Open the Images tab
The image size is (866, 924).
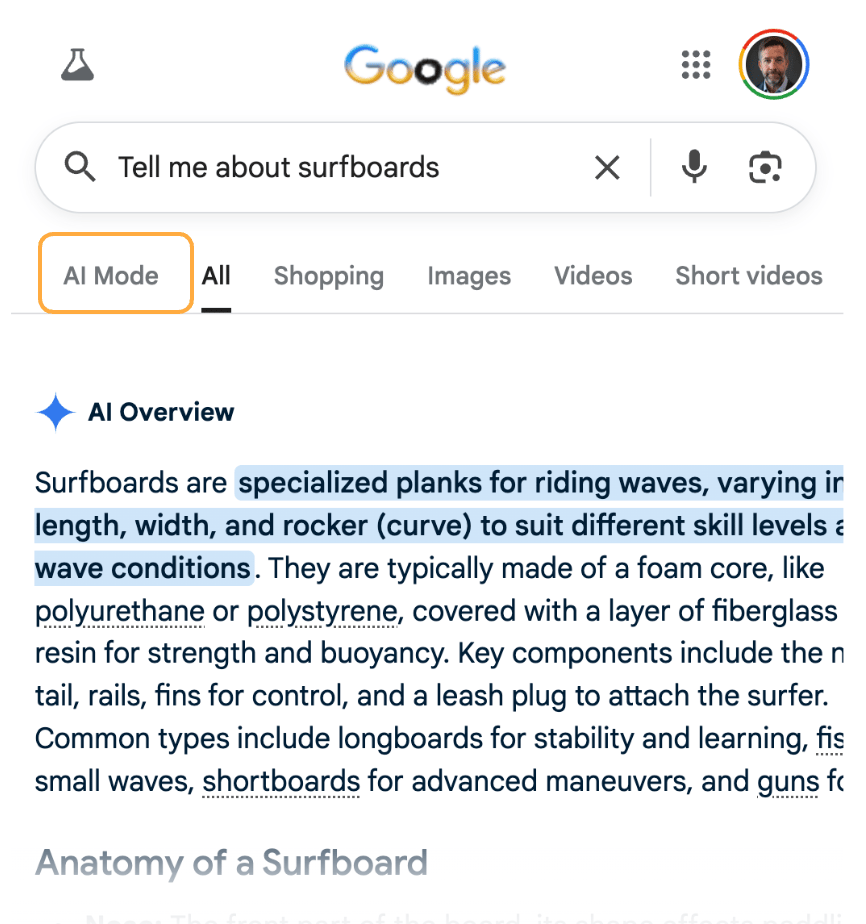pyautogui.click(x=469, y=276)
